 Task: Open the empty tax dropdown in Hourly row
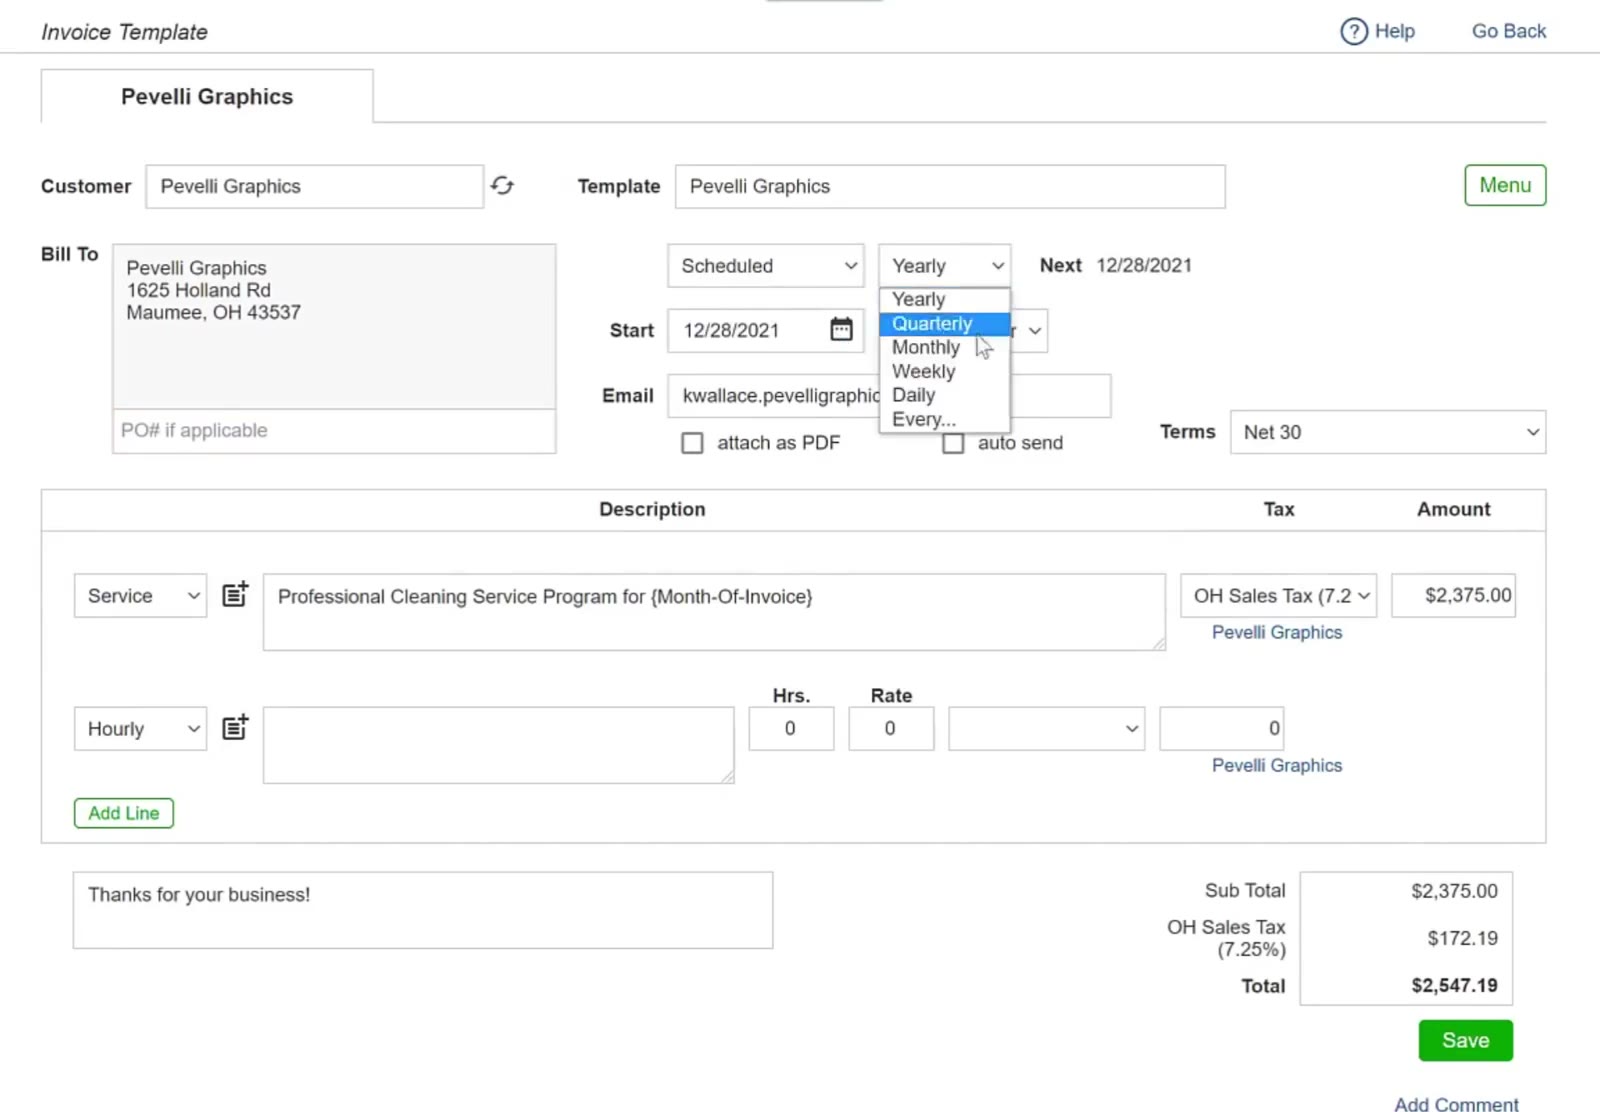[x=1046, y=729]
